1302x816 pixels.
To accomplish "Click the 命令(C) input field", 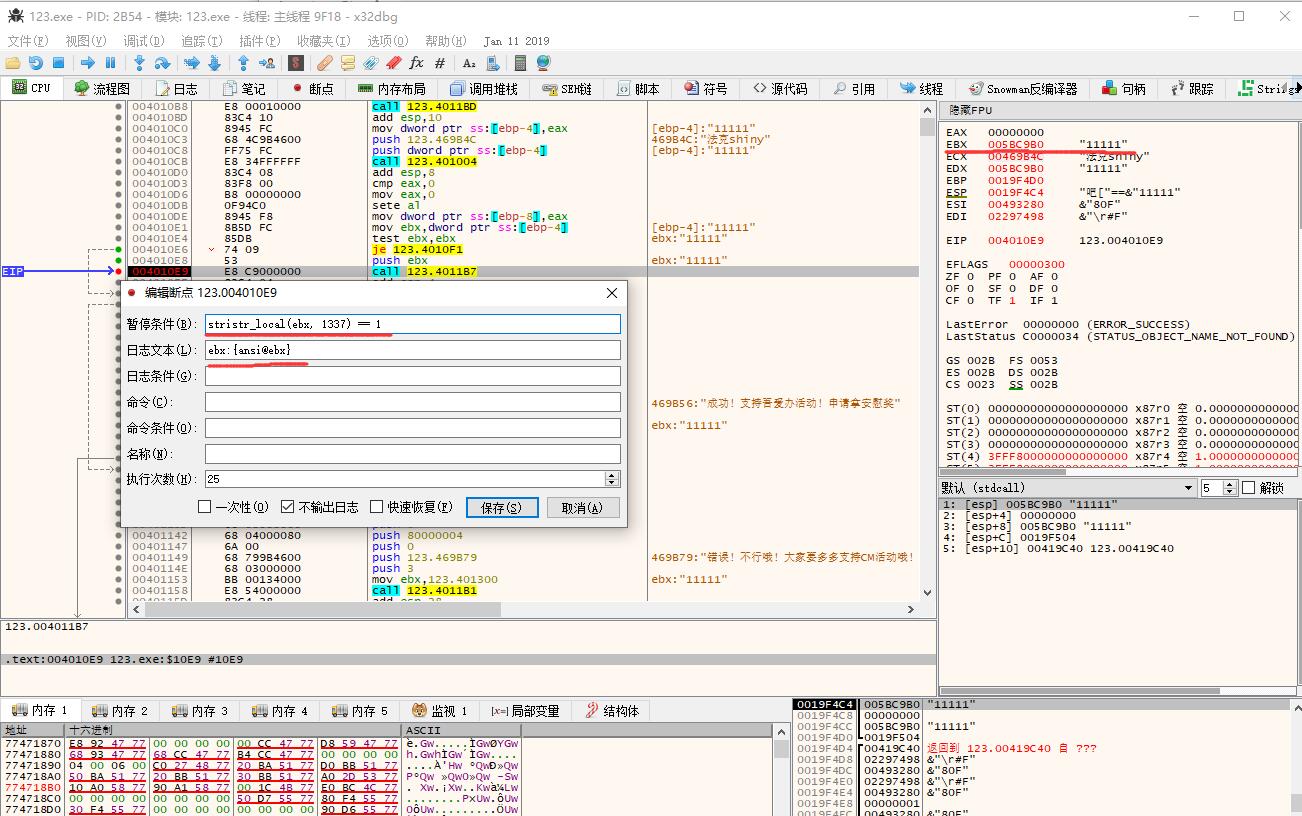I will click(x=412, y=402).
